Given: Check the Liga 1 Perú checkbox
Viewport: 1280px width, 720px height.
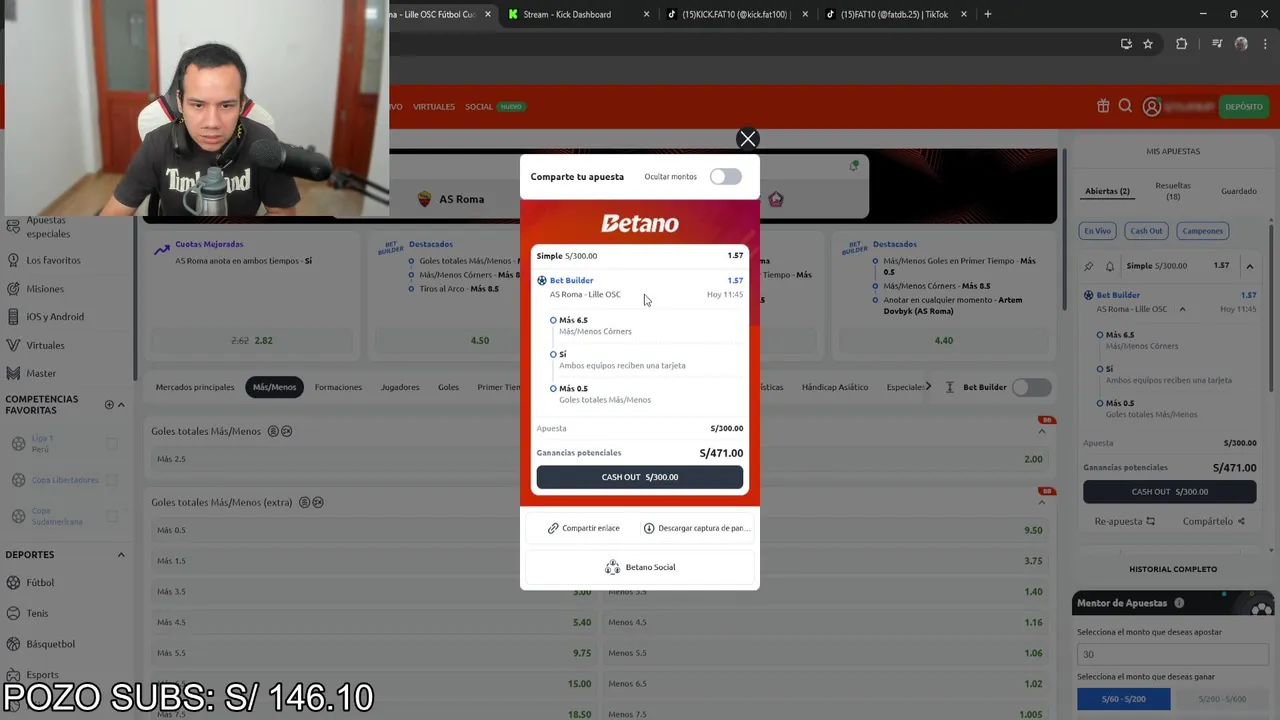Looking at the screenshot, I should (x=112, y=443).
